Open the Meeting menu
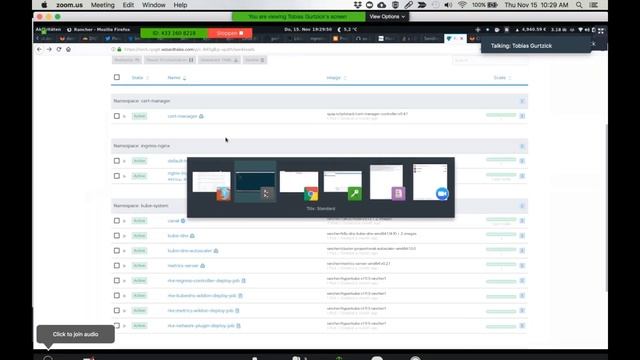 point(102,5)
